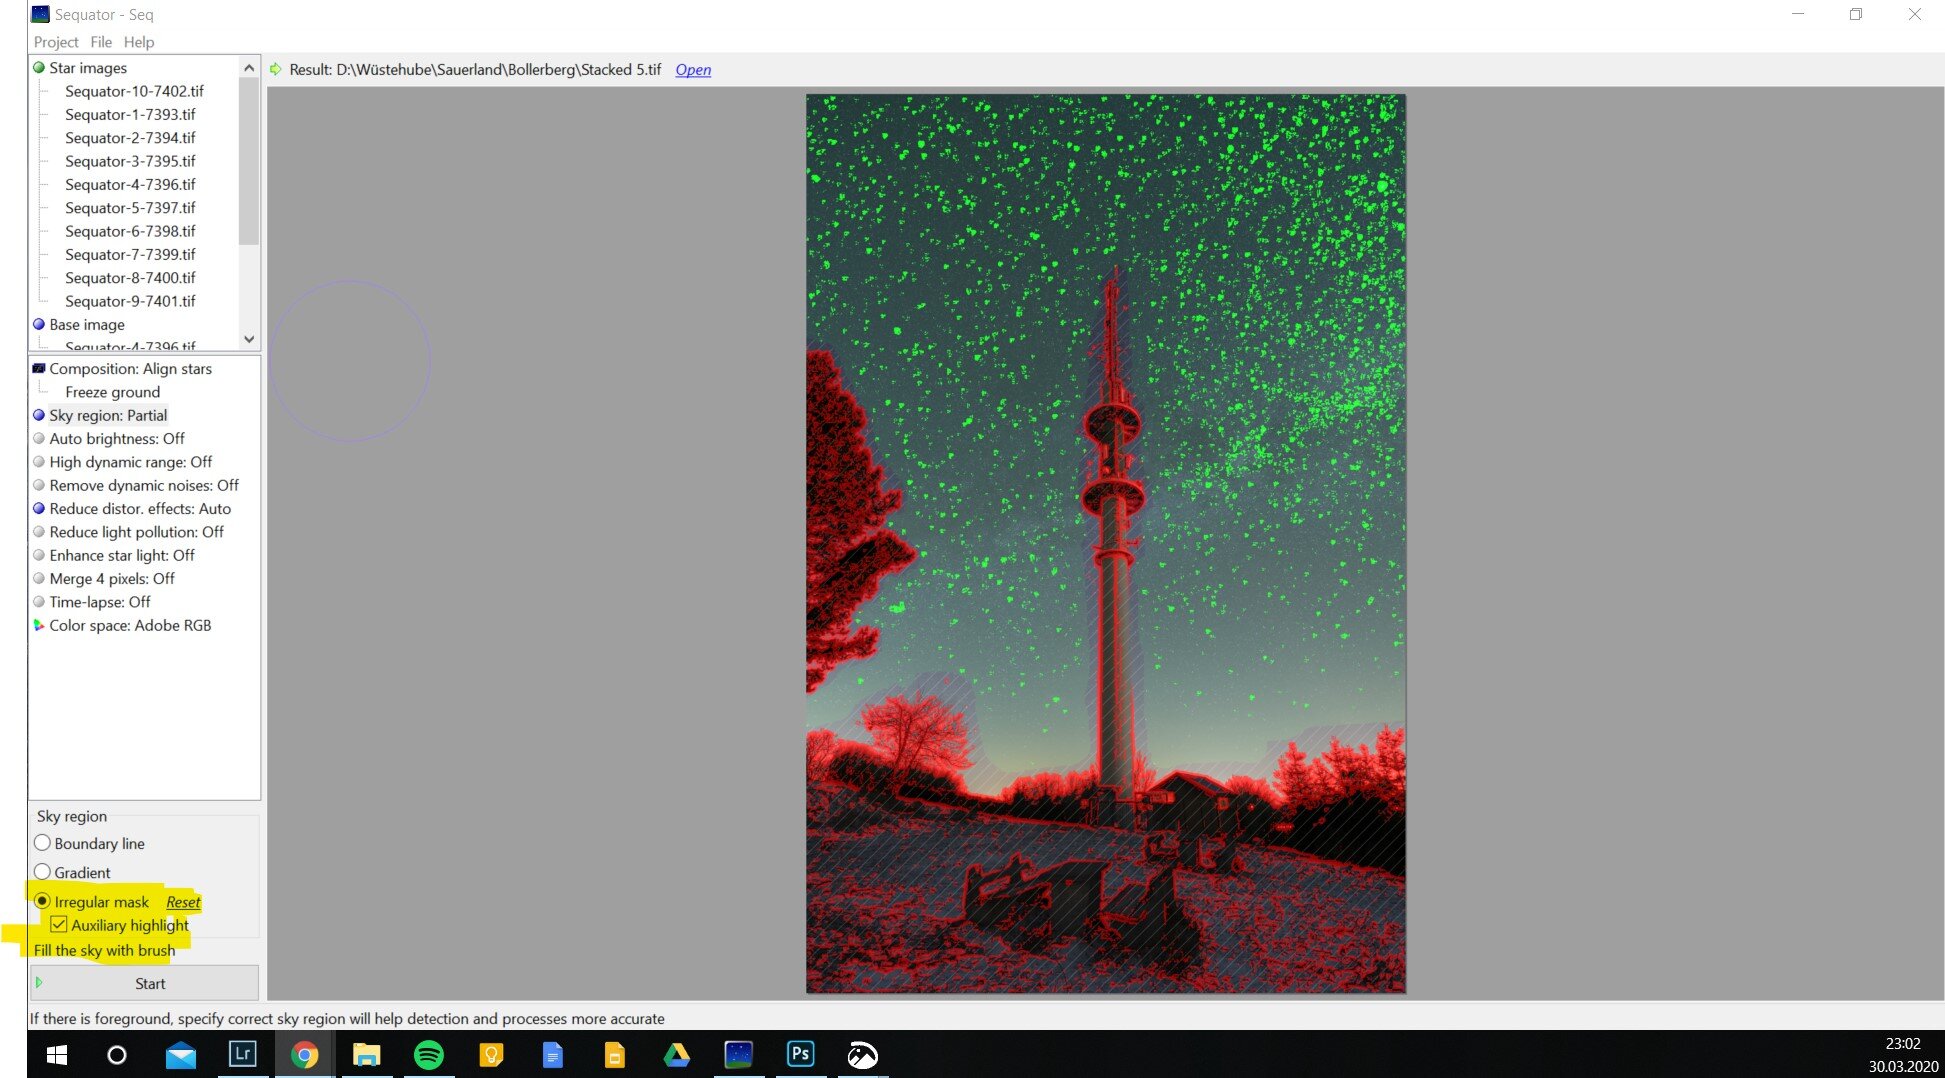This screenshot has width=1945, height=1078.
Task: Click Open link next to result path
Action: 693,70
